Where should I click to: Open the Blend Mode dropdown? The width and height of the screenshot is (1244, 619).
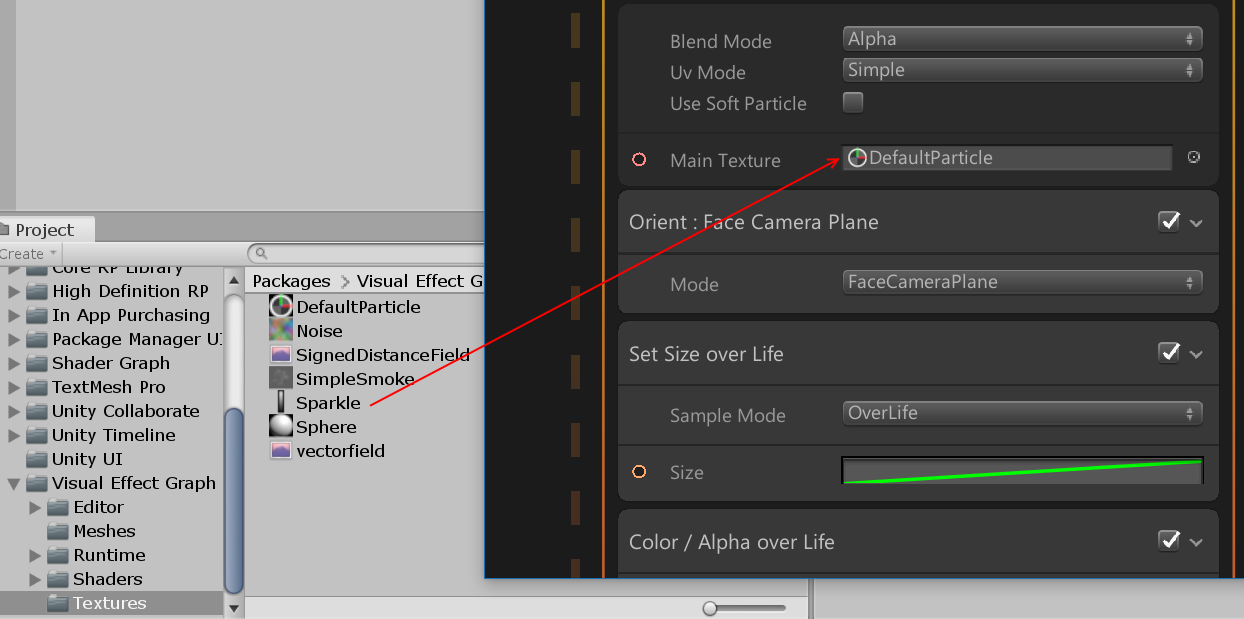coord(1021,39)
